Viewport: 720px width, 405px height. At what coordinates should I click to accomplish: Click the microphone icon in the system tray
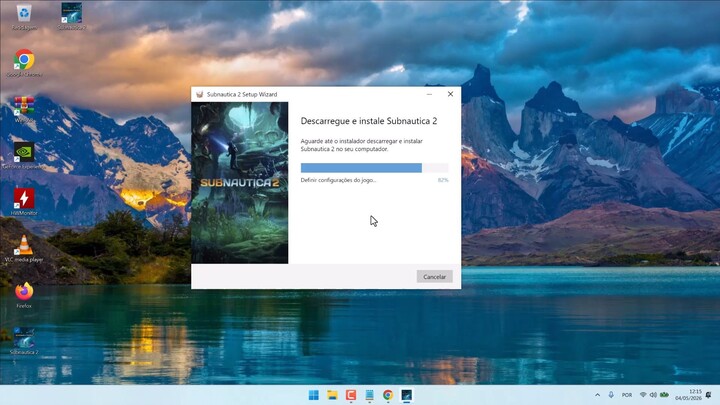[611, 395]
